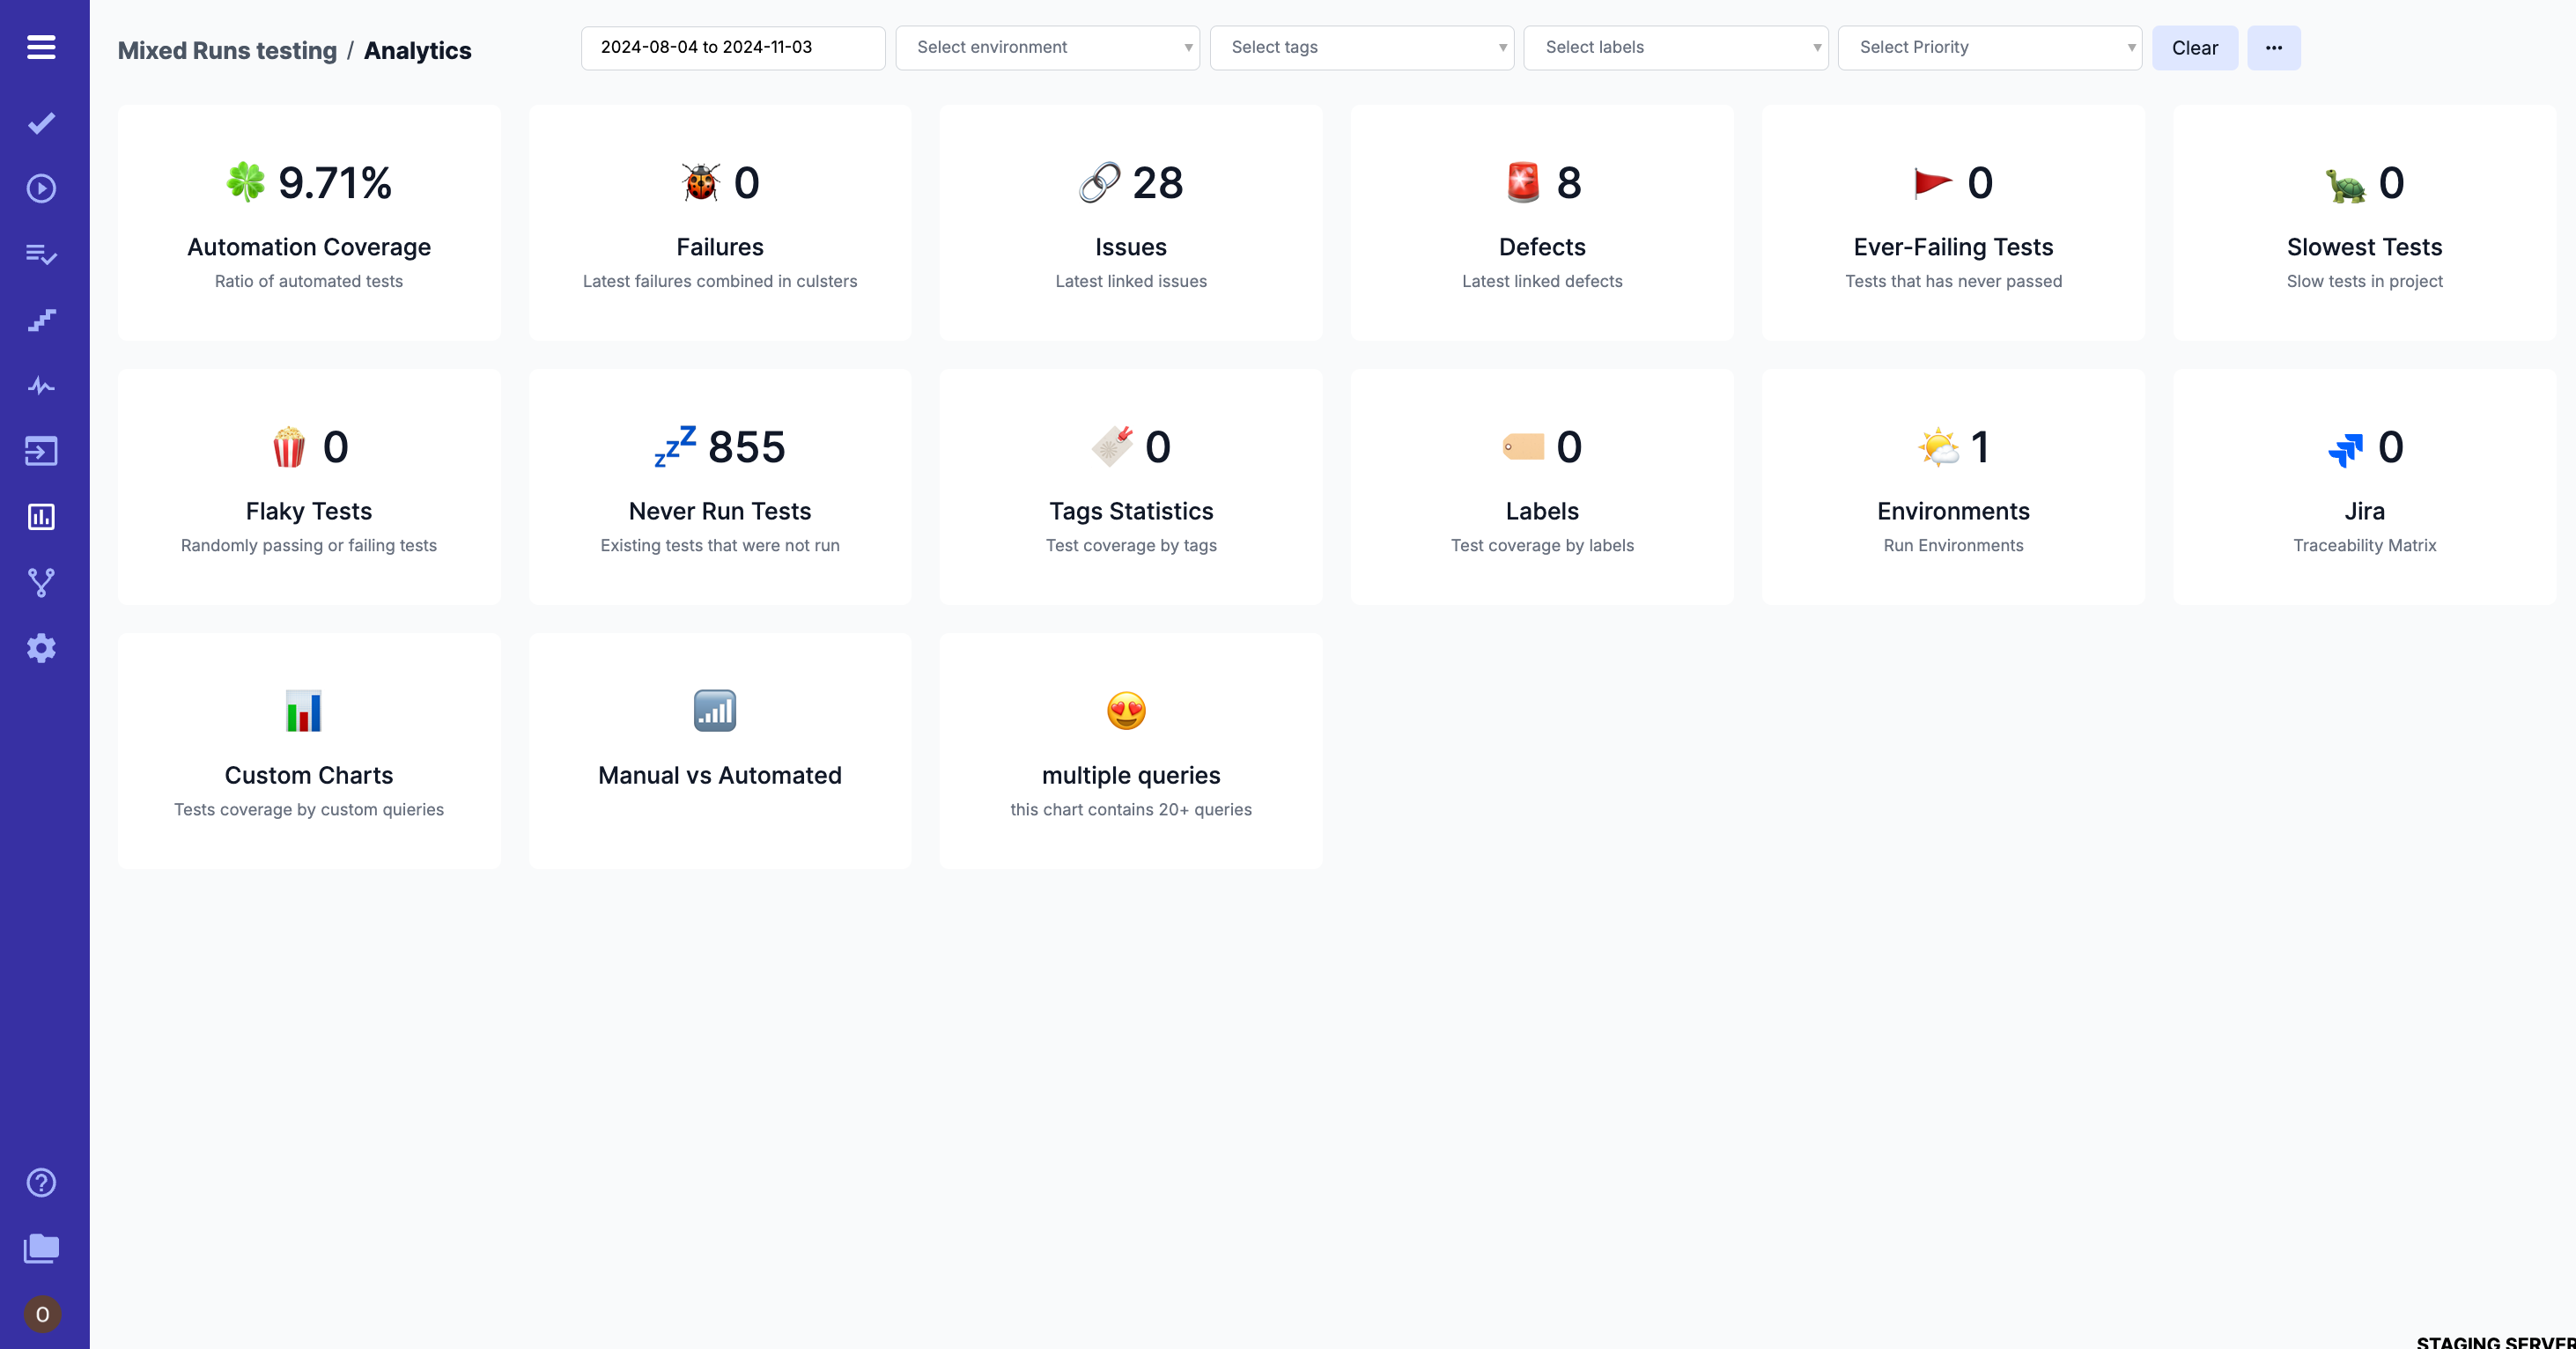Image resolution: width=2576 pixels, height=1349 pixels.
Task: Toggle the sidebar with the hamburger menu
Action: pos(41,47)
